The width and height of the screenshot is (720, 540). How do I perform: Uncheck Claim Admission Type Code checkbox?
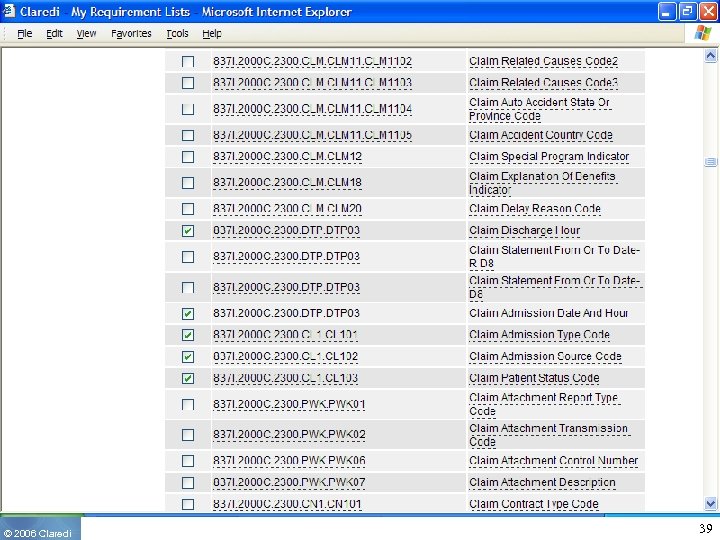[x=188, y=335]
